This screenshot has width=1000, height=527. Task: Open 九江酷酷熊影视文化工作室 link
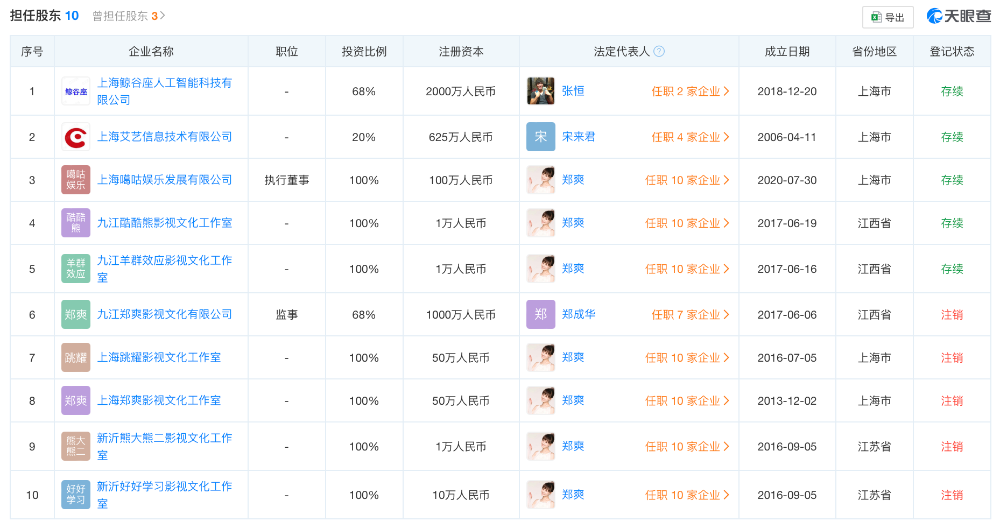165,223
